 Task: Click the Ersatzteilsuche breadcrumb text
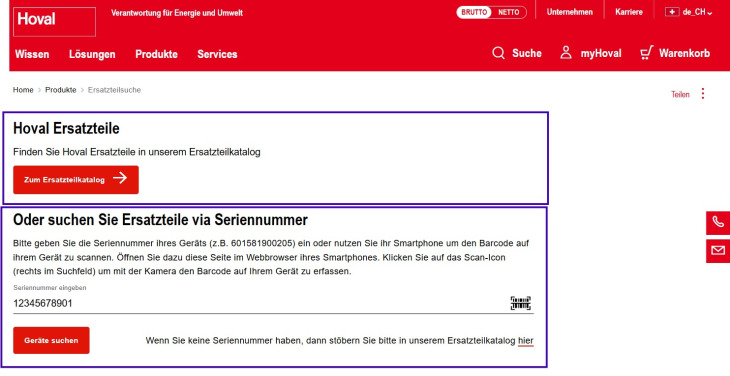tap(114, 90)
